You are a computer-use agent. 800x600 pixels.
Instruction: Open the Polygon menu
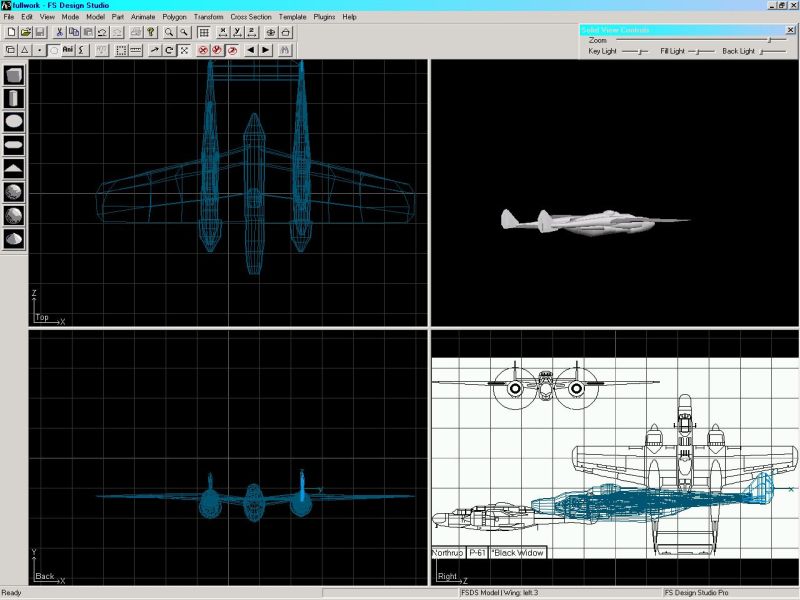pos(174,17)
